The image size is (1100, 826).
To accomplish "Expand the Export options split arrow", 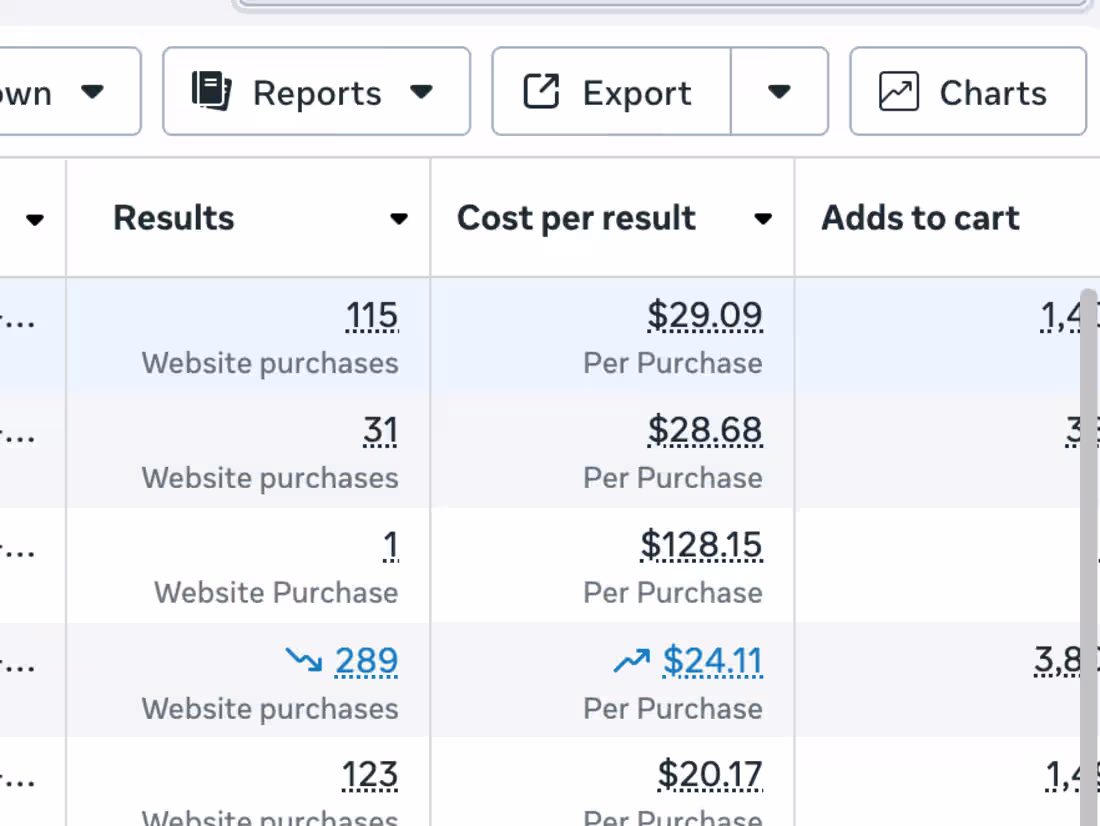I will coord(779,92).
